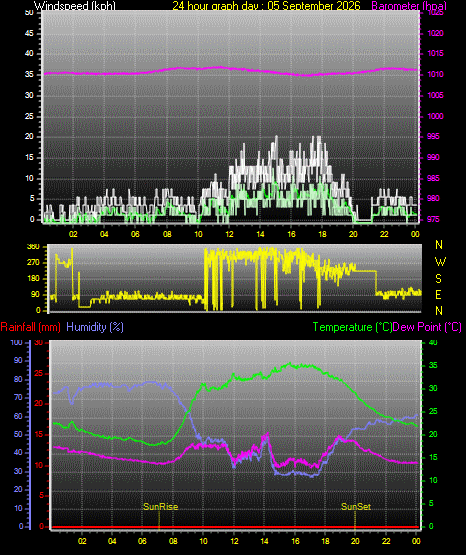Click the Windspeed (kph) axis title

coord(75,6)
